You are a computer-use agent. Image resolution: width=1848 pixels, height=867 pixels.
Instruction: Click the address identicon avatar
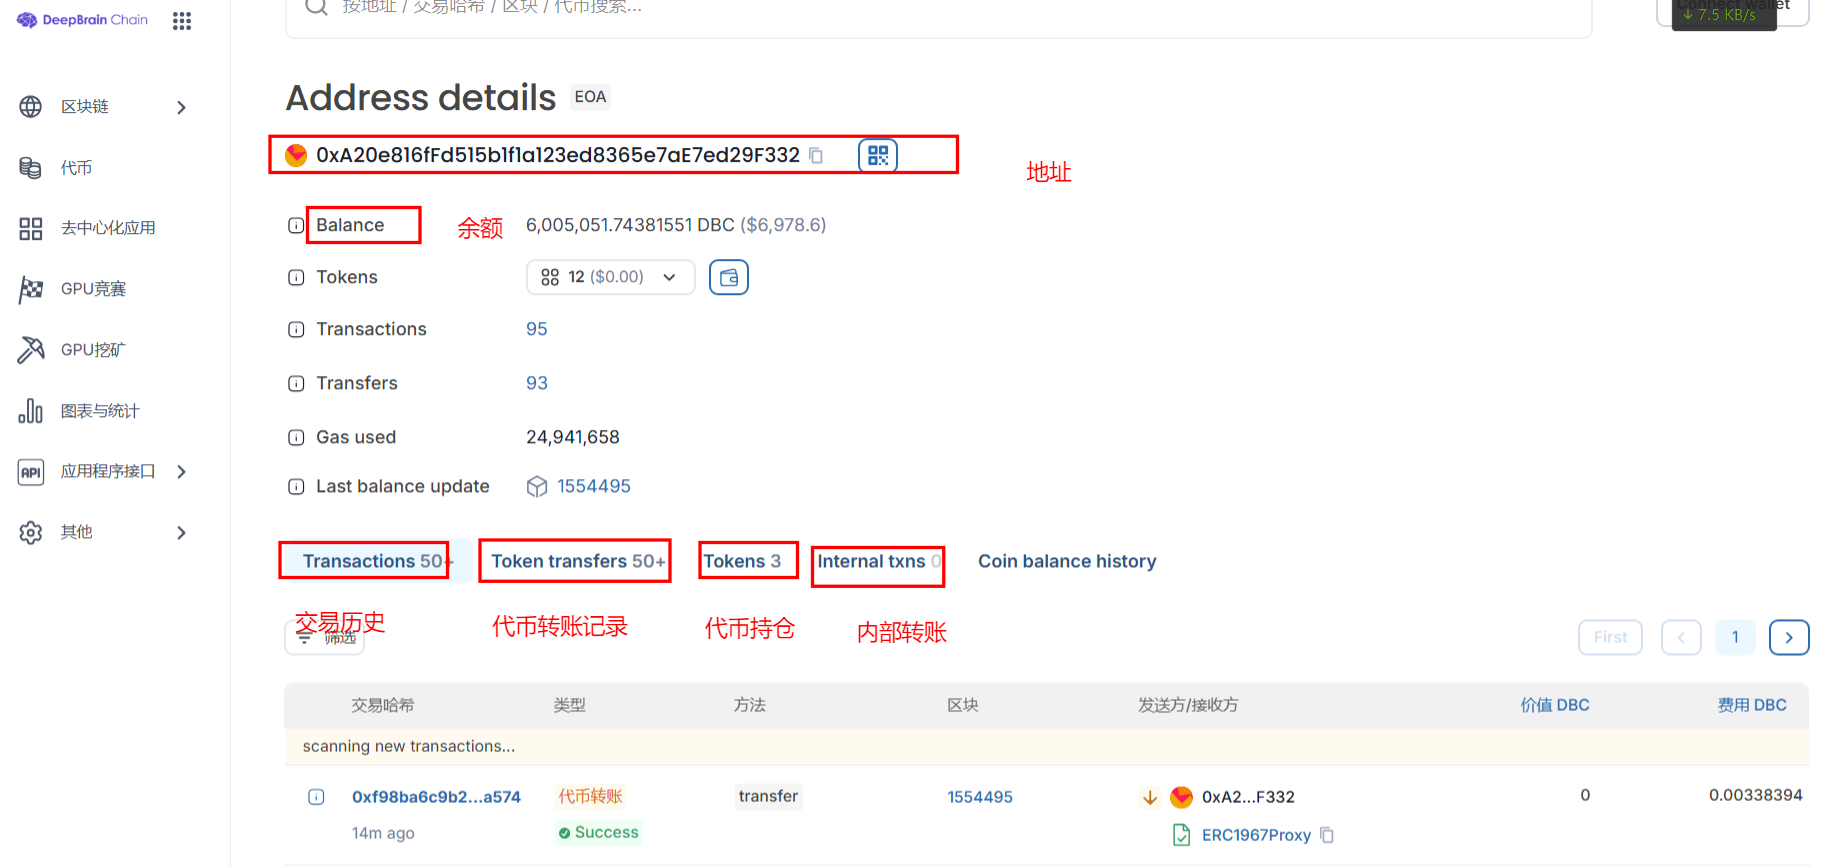click(296, 155)
